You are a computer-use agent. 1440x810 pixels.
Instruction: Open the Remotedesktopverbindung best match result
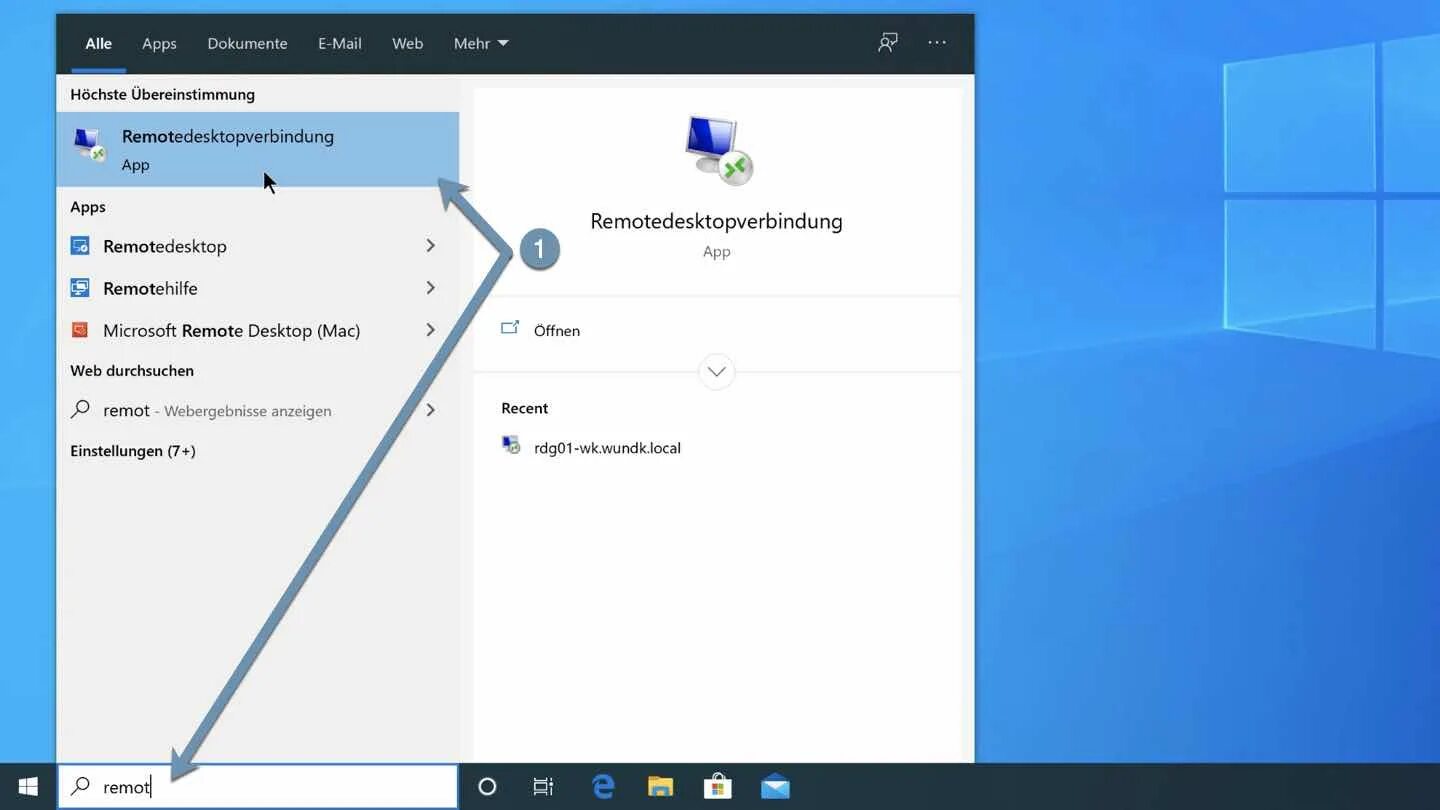pos(258,149)
